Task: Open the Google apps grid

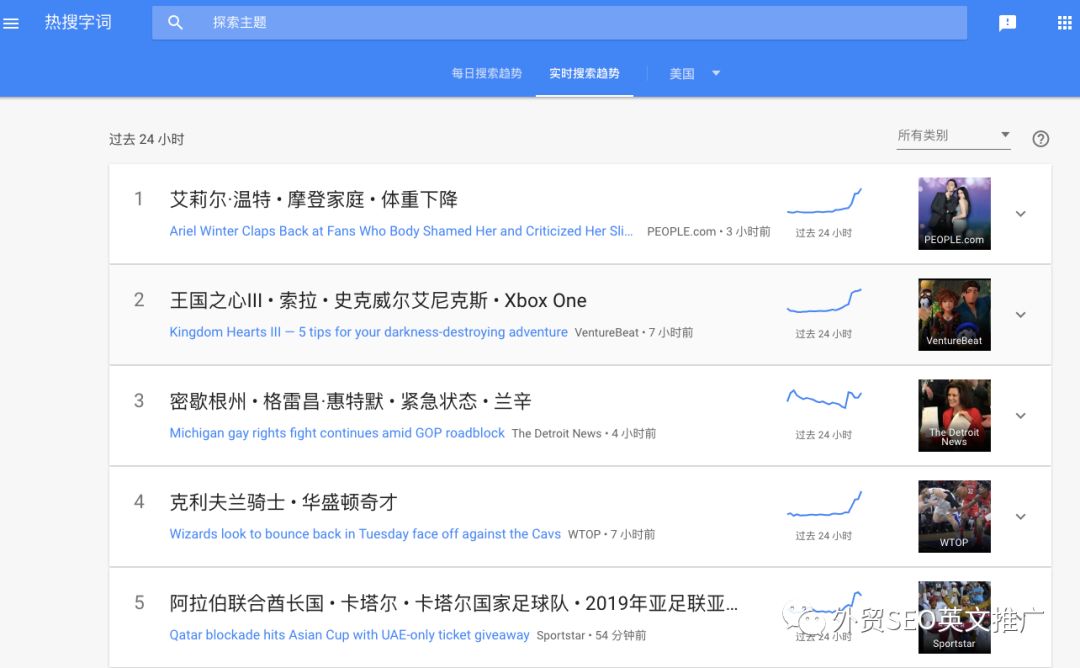Action: tap(1064, 23)
